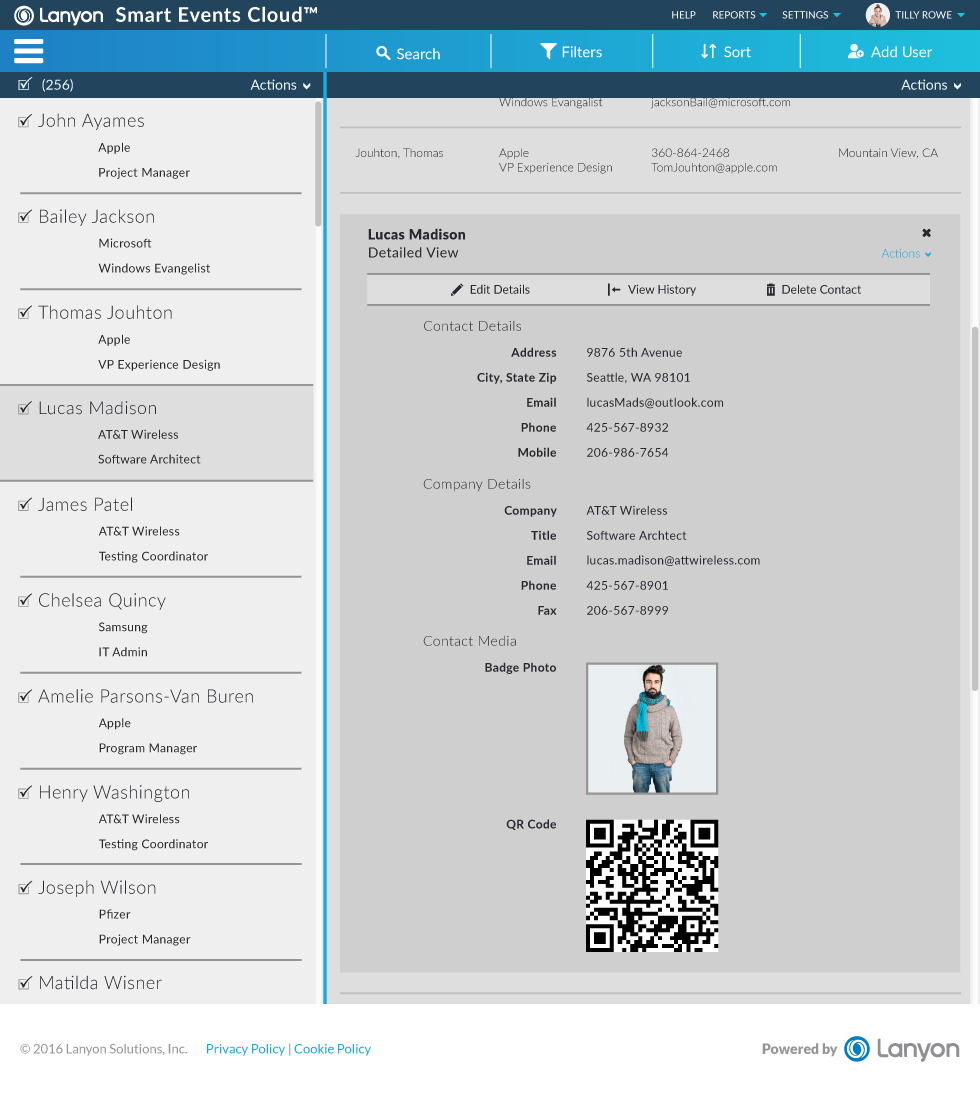Close the Lucas Madison detailed view
Screen dimensions: 980x1094
[x=926, y=233]
